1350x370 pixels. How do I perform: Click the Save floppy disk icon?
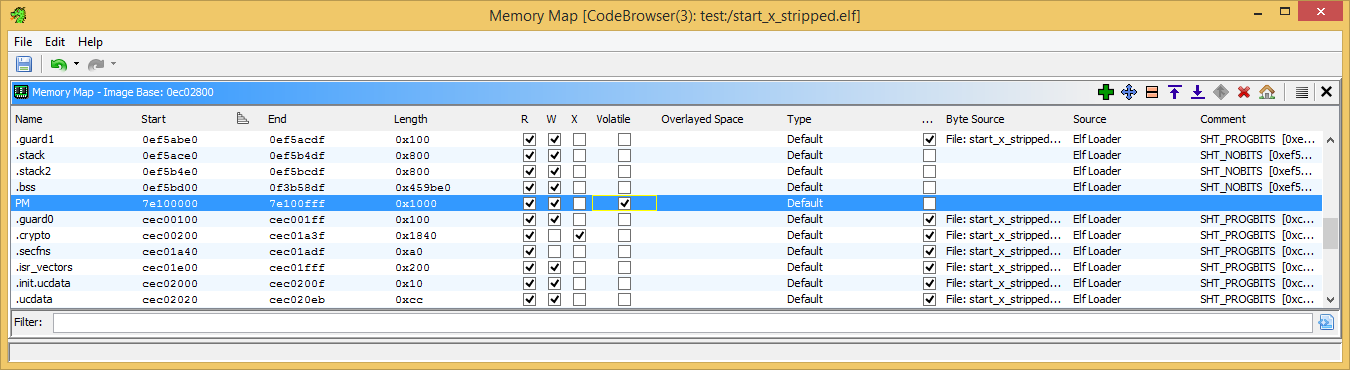pos(24,64)
